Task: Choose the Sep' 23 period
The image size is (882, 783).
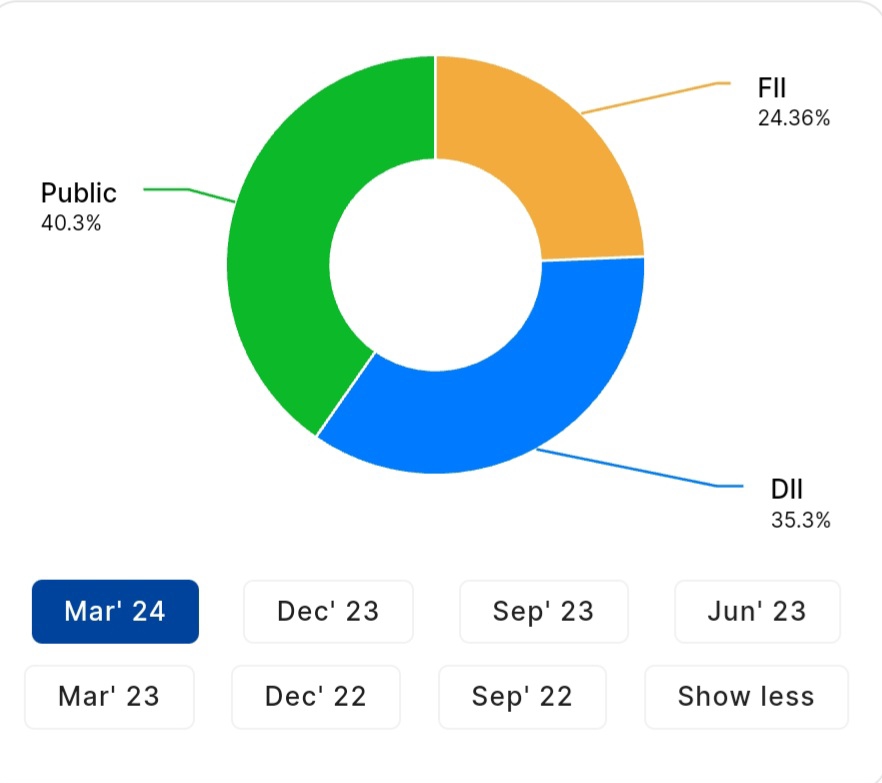Action: tap(543, 611)
